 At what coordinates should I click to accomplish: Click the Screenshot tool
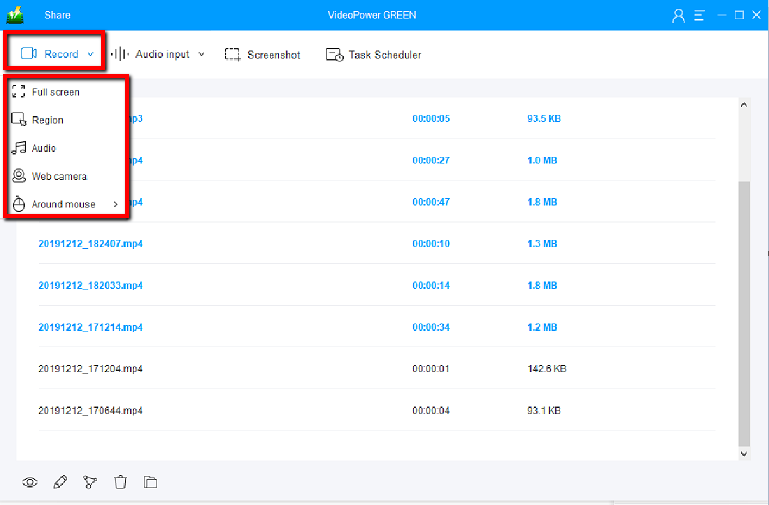click(262, 55)
